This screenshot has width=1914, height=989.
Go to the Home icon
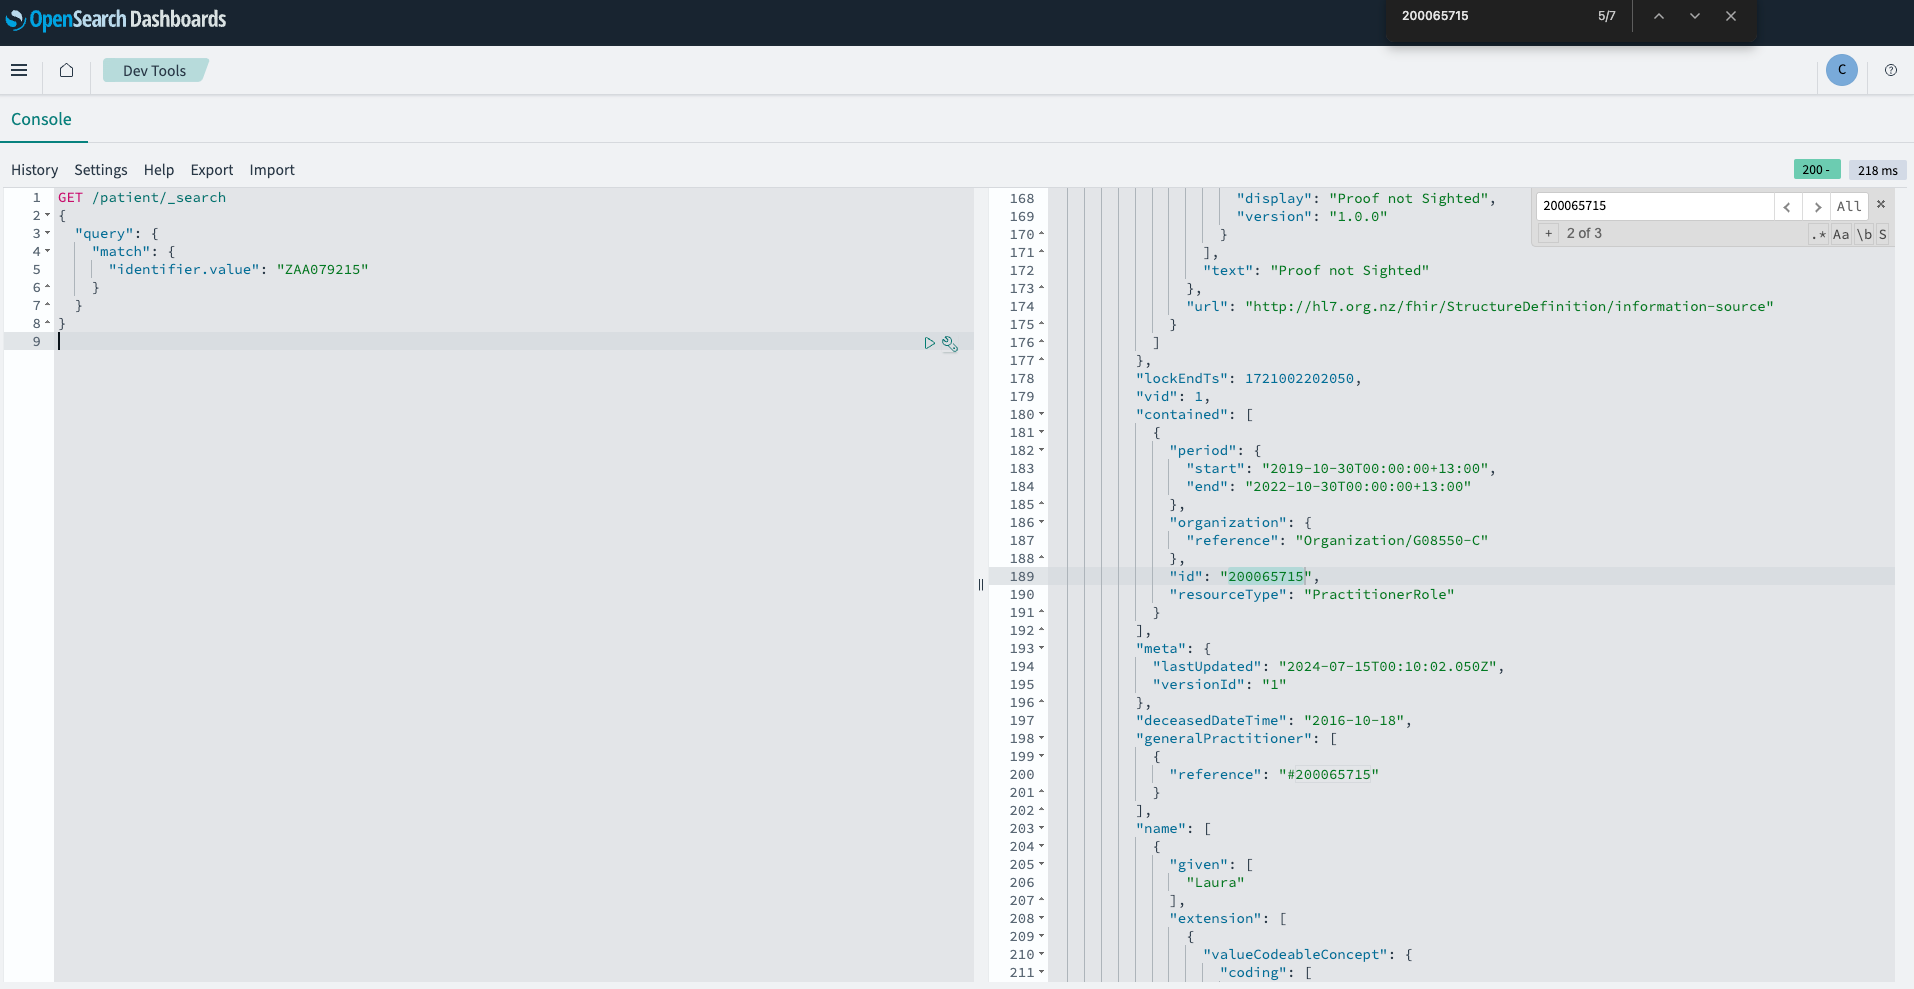tap(66, 70)
